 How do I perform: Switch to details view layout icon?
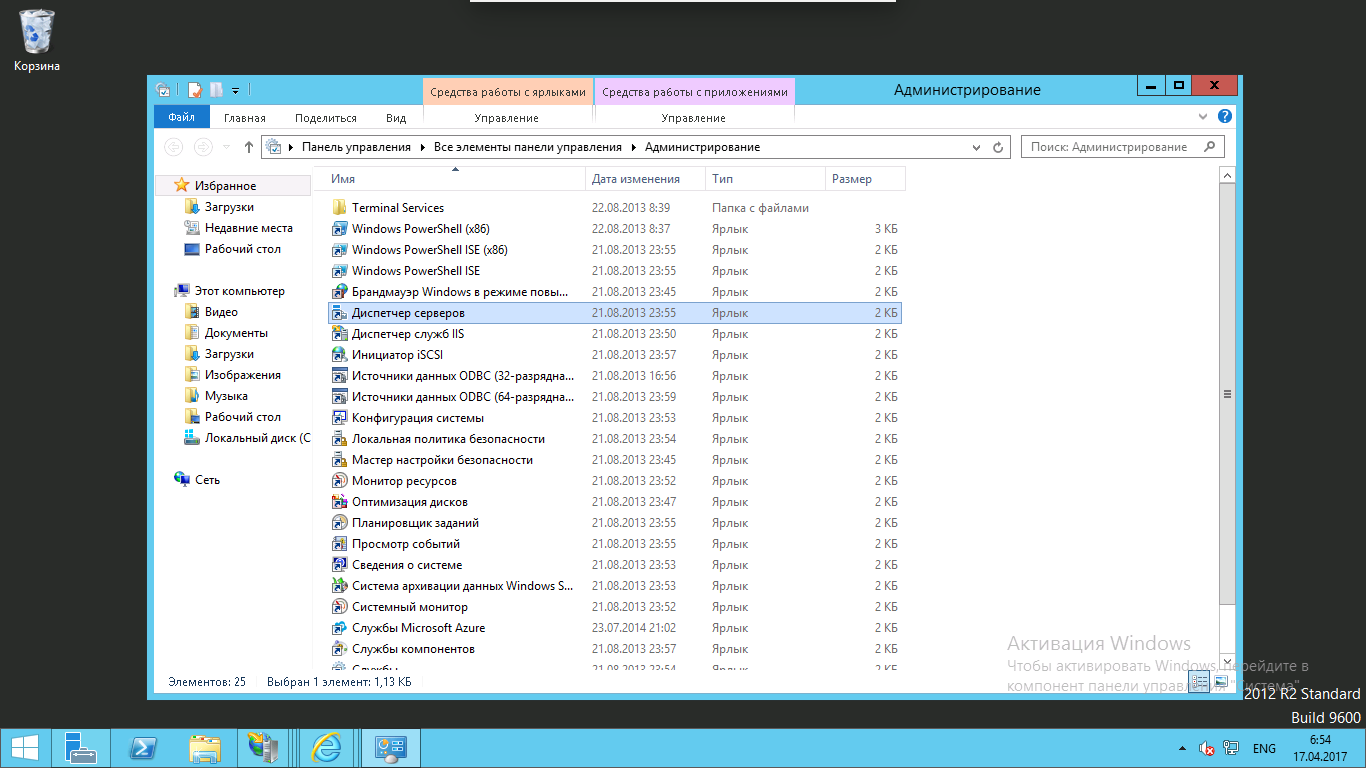click(x=1200, y=681)
